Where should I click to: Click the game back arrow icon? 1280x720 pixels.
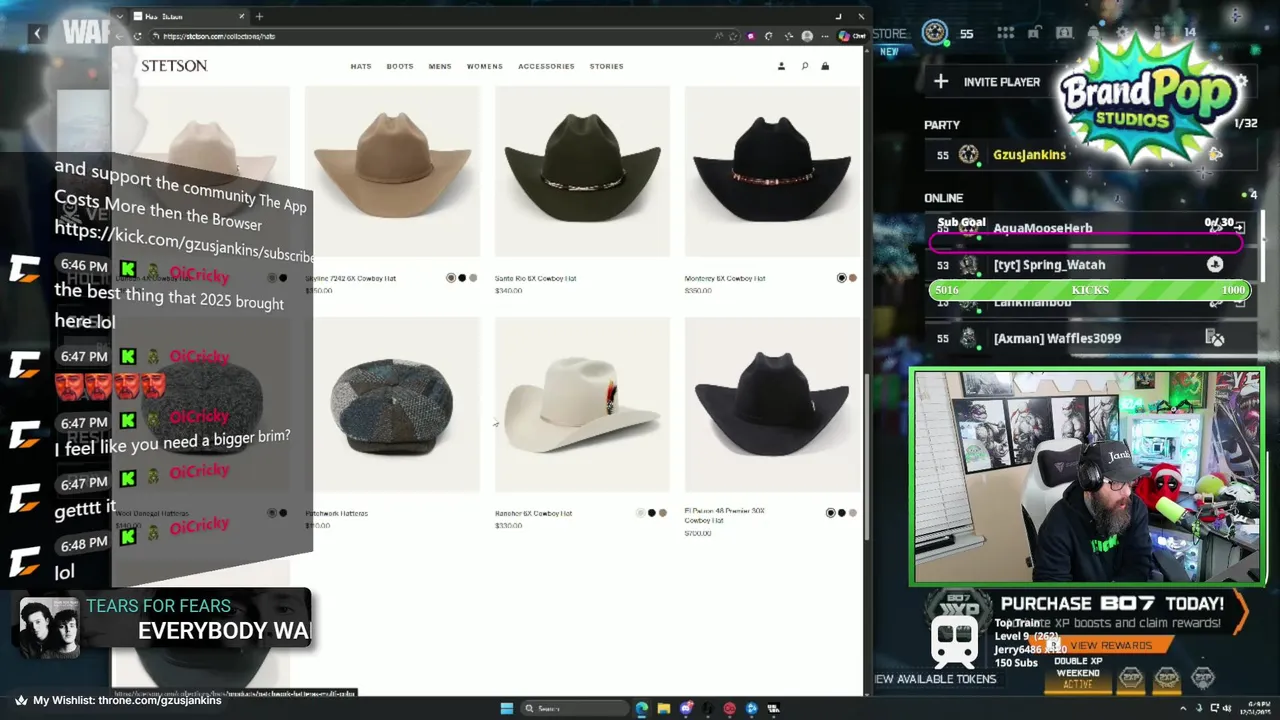(x=37, y=33)
